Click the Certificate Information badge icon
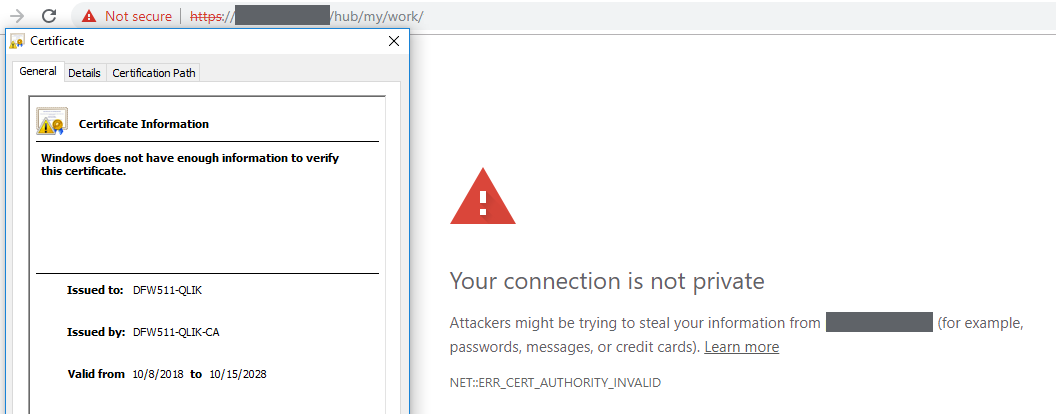 (52, 122)
